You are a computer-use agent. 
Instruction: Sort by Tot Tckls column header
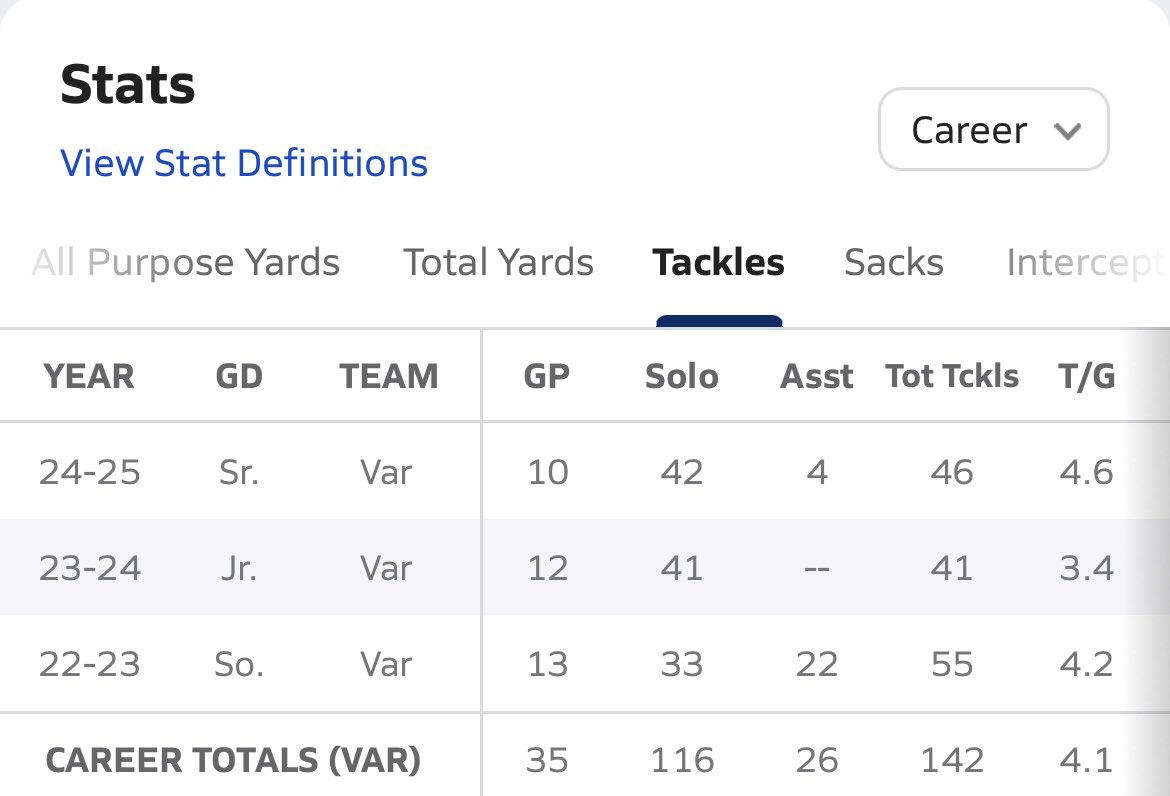click(952, 376)
